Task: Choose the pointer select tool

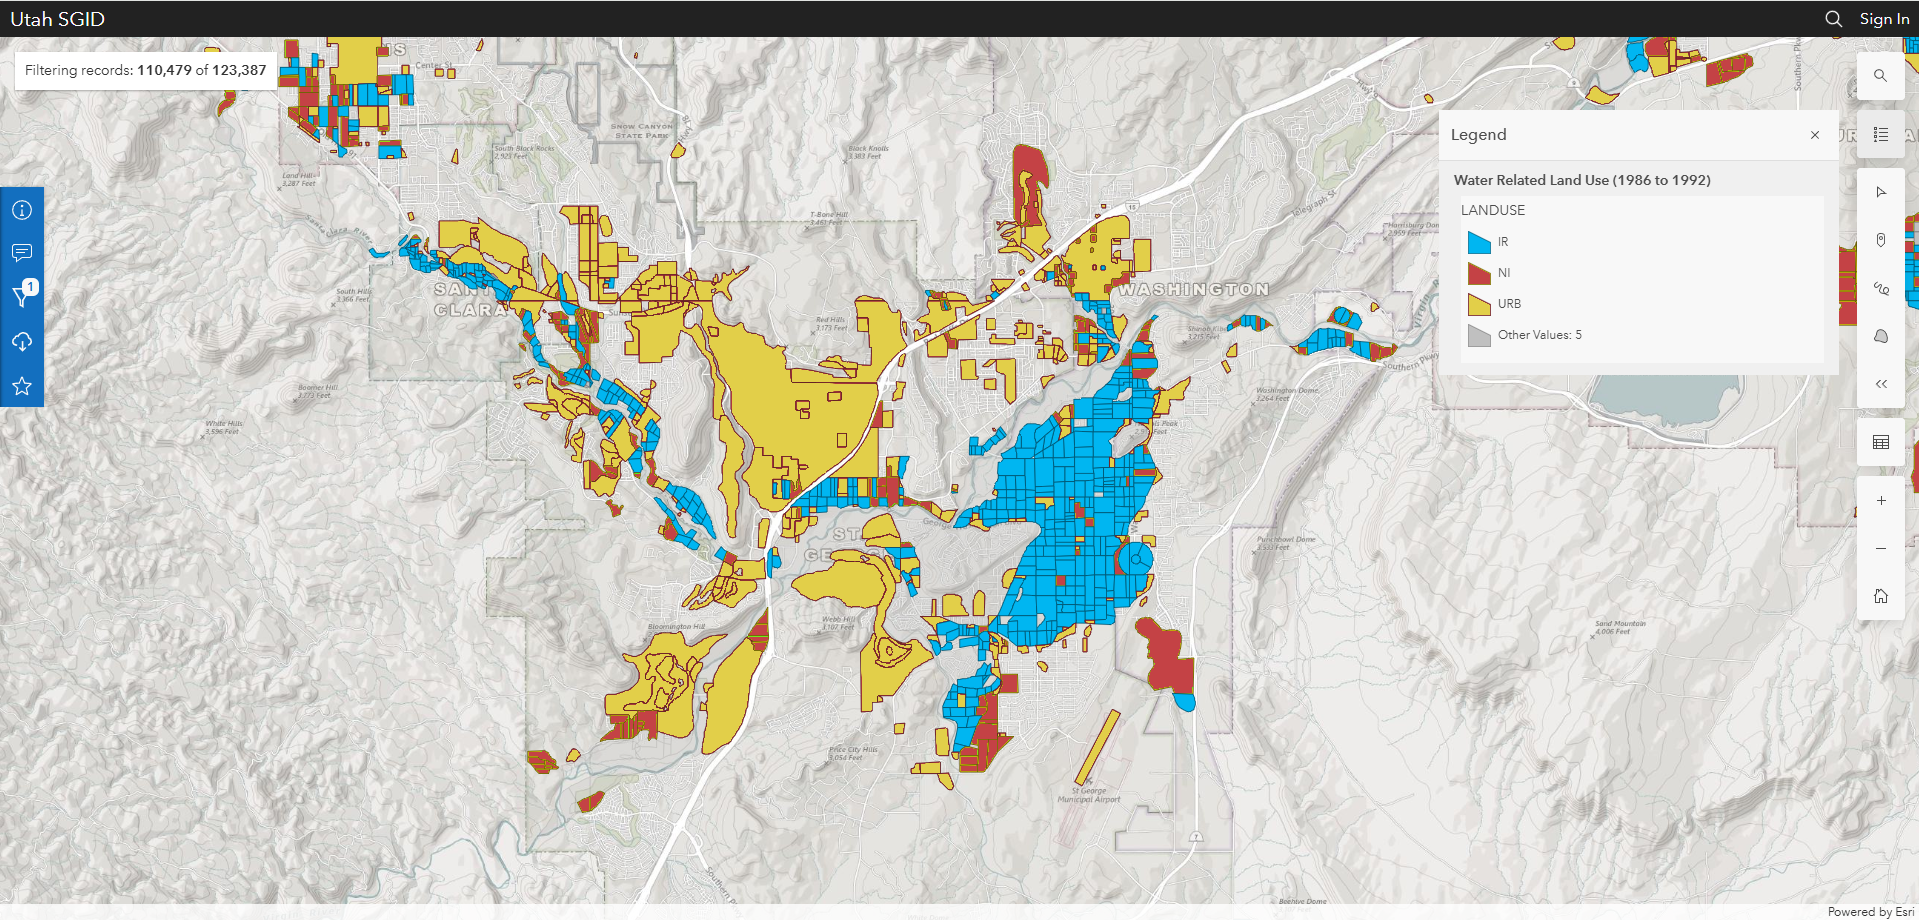Action: [1880, 192]
